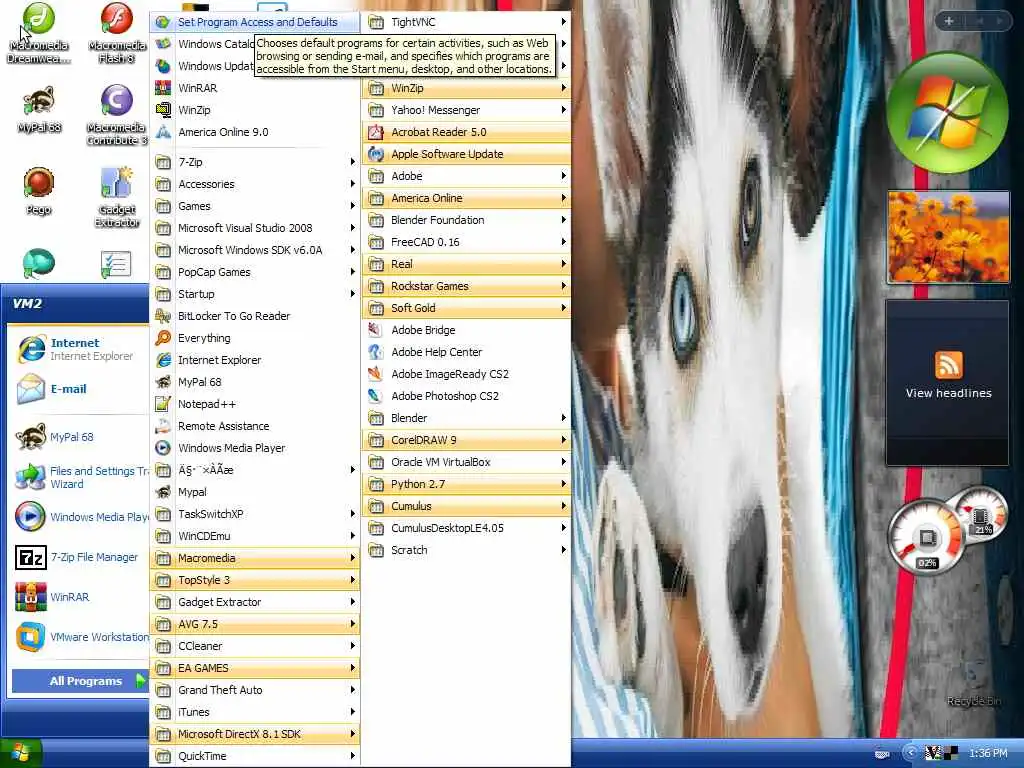The width and height of the screenshot is (1024, 768).
Task: Launch WinRAR from Start menu recent list
Action: 78,597
